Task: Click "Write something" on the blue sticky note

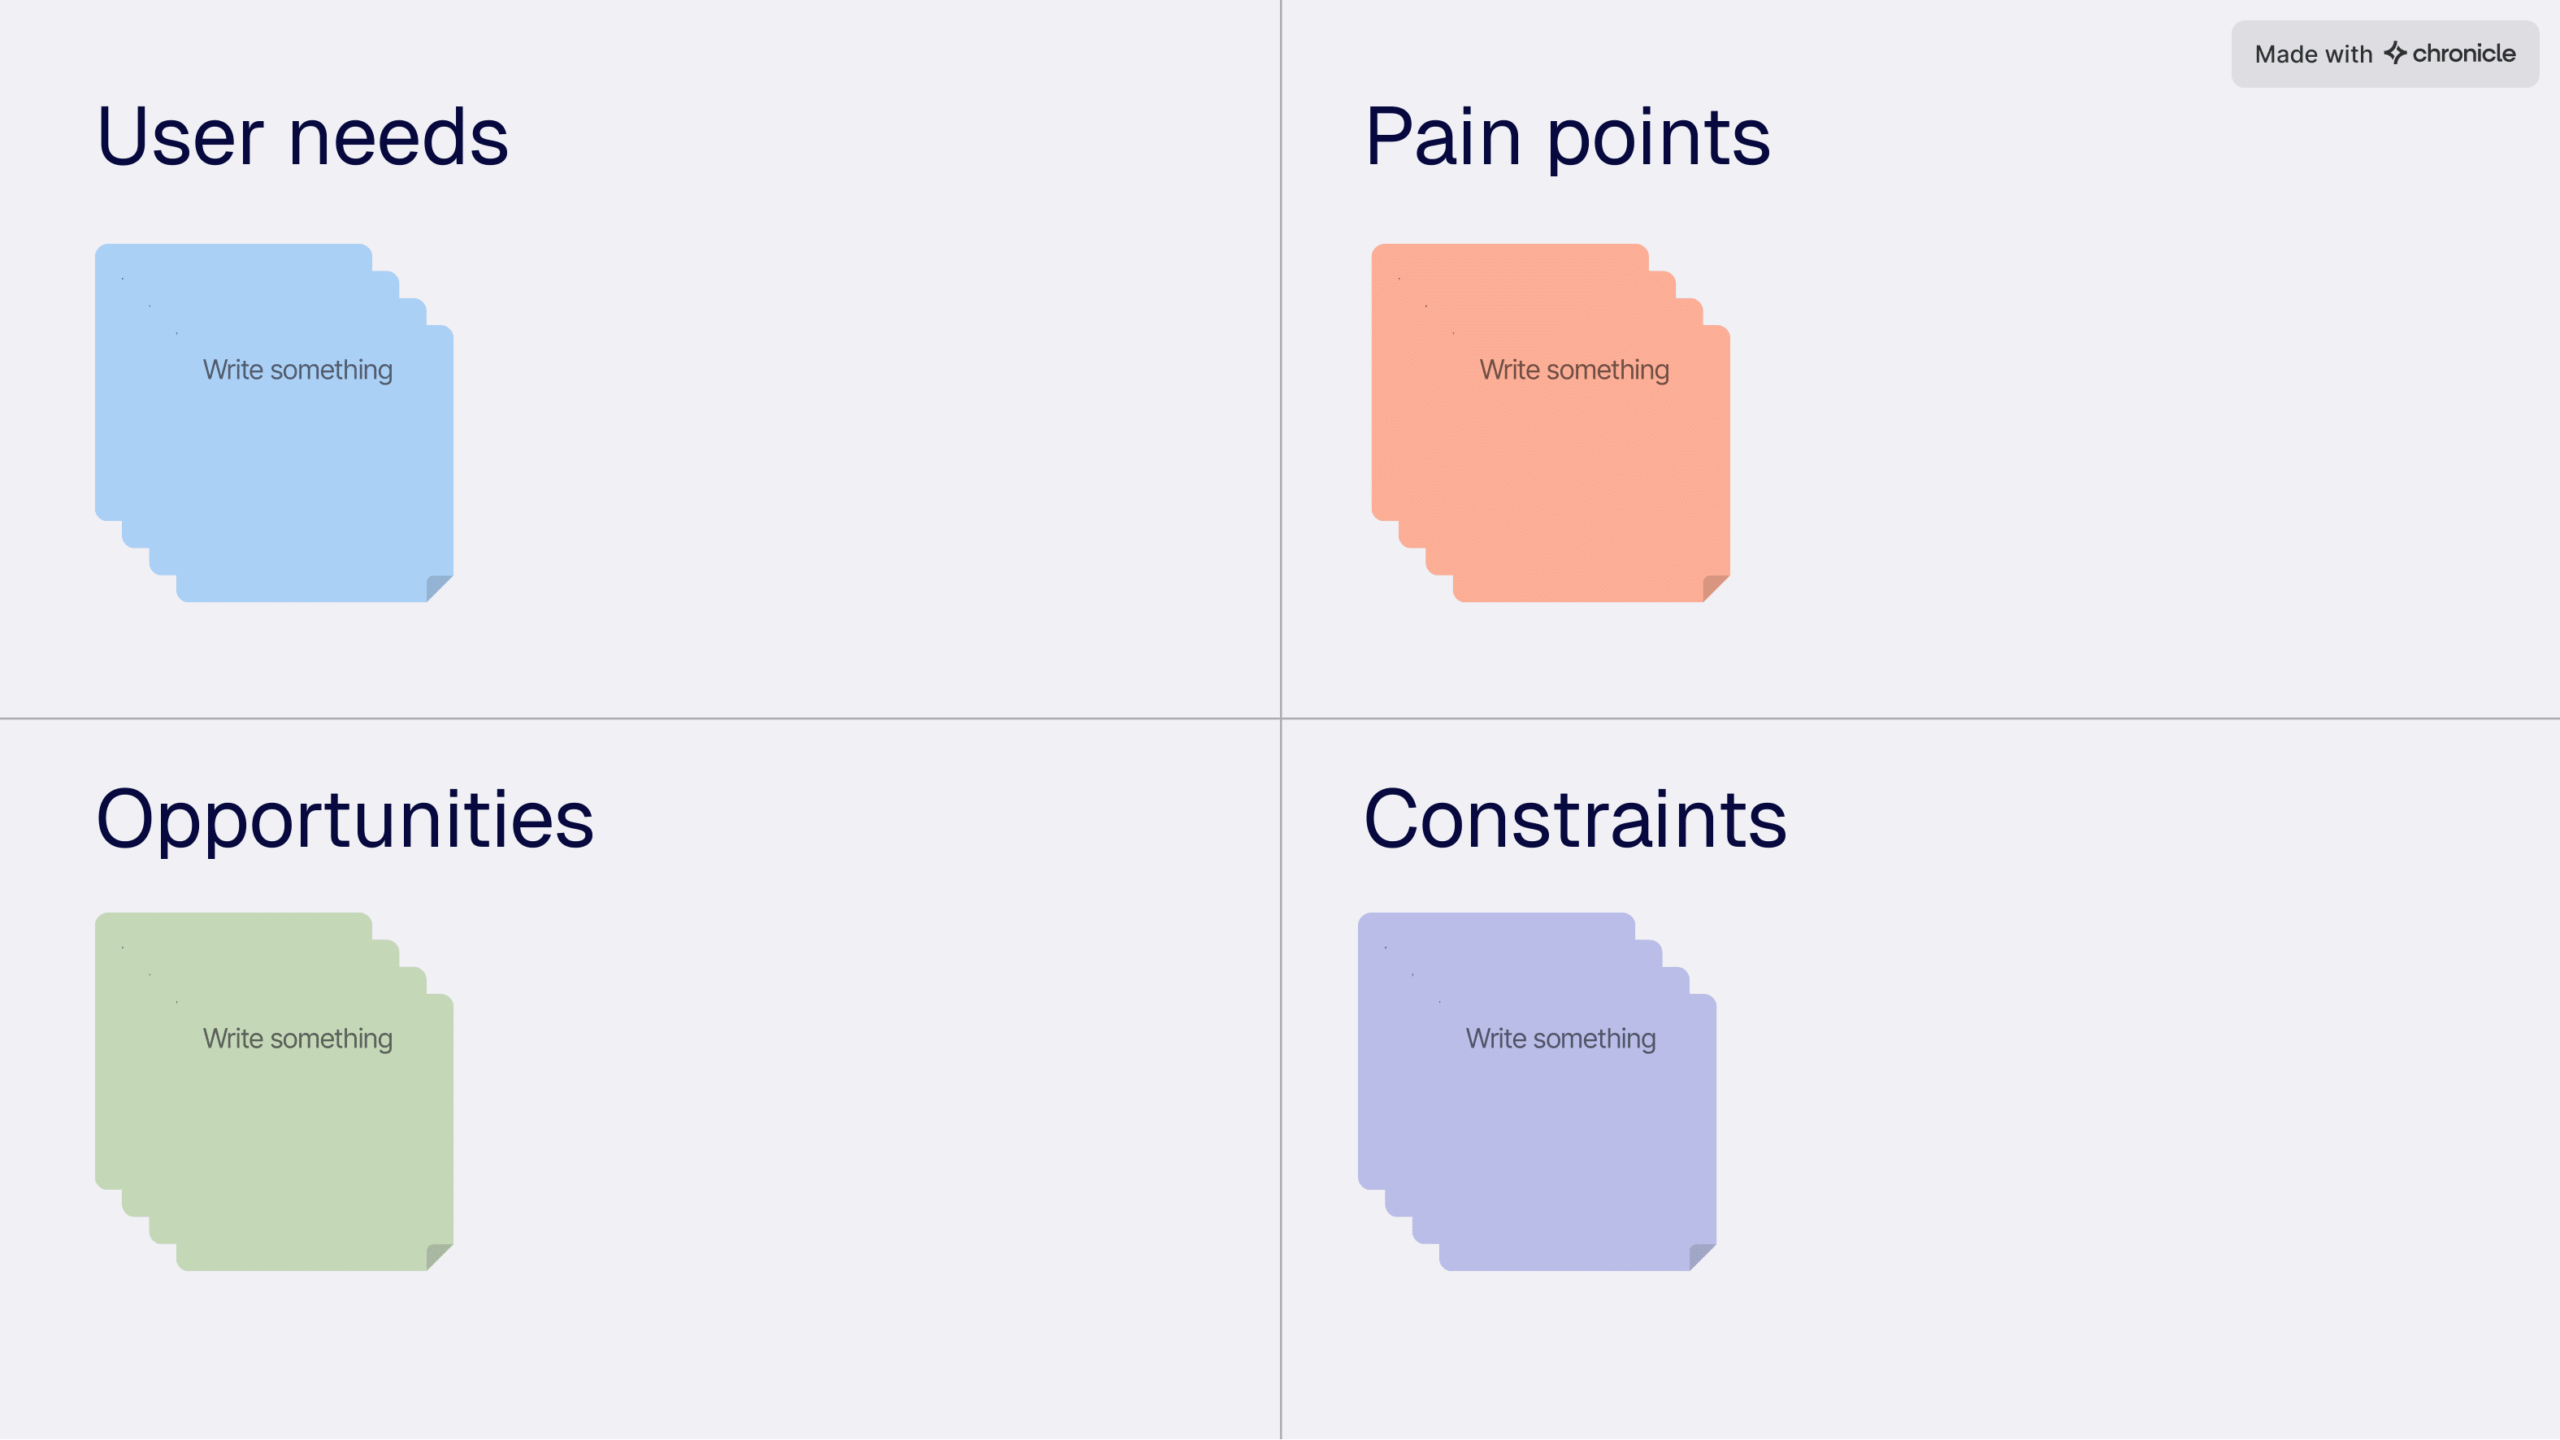Action: [298, 370]
